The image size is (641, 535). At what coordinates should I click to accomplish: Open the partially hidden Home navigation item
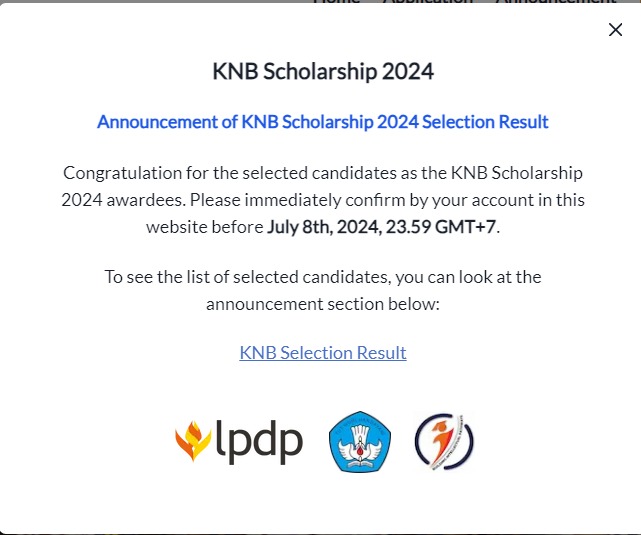click(x=336, y=2)
